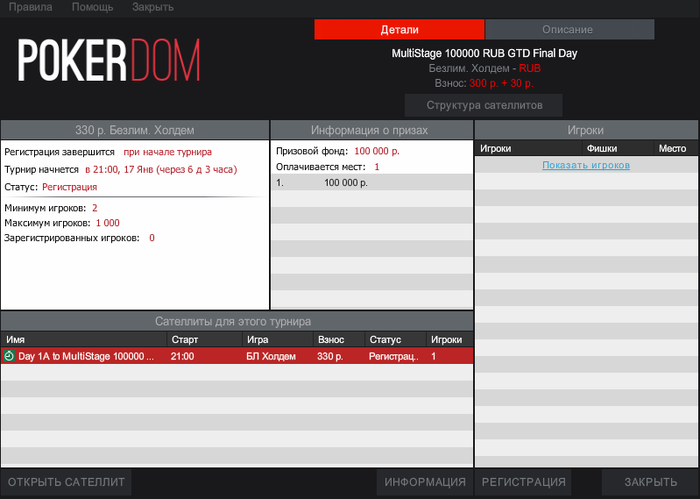
Task: Click the tournament start time в 21:00, 17 Янв
Action: pyautogui.click(x=161, y=170)
